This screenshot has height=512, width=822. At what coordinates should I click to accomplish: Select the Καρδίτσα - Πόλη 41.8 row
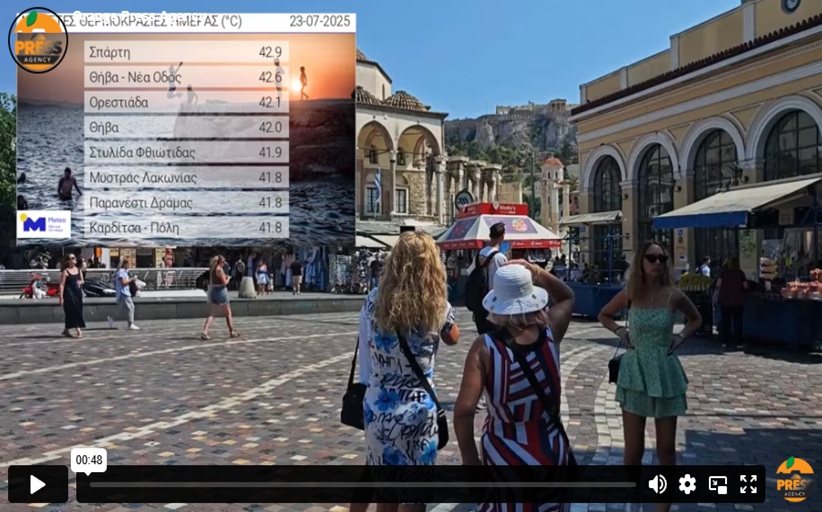pos(186,228)
